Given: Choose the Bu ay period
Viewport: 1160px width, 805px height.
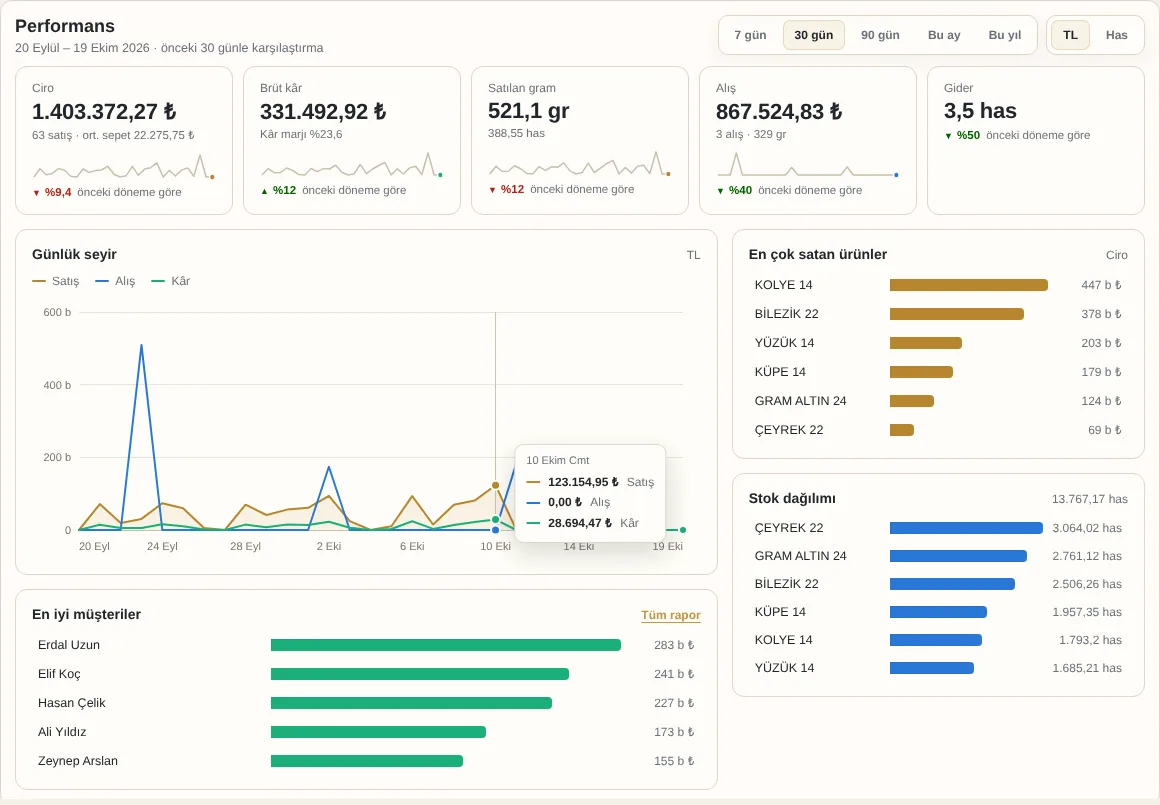Looking at the screenshot, I should click(x=944, y=35).
